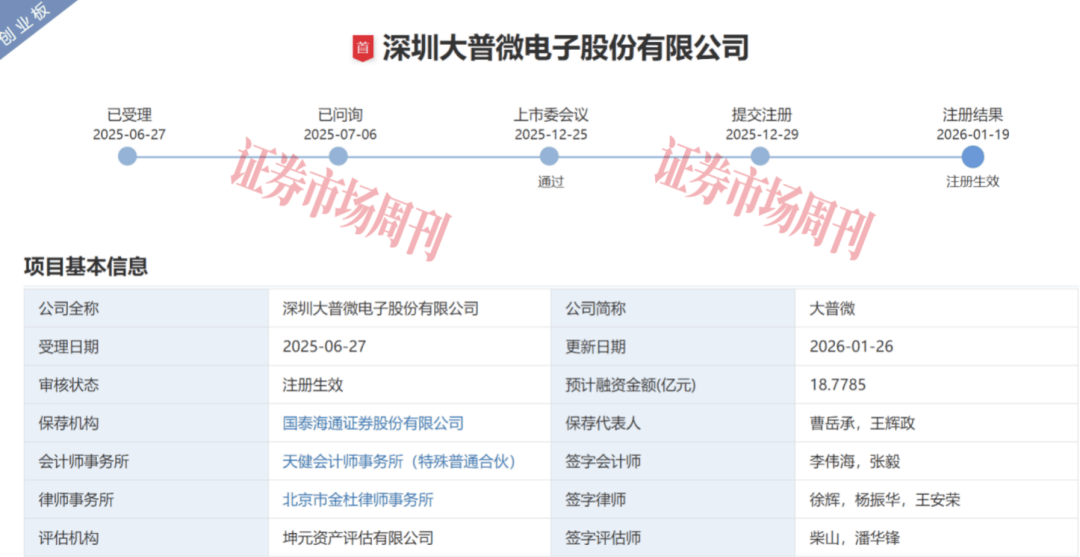The width and height of the screenshot is (1080, 557).
Task: Click the value 18.7785
Action: pyautogui.click(x=838, y=384)
